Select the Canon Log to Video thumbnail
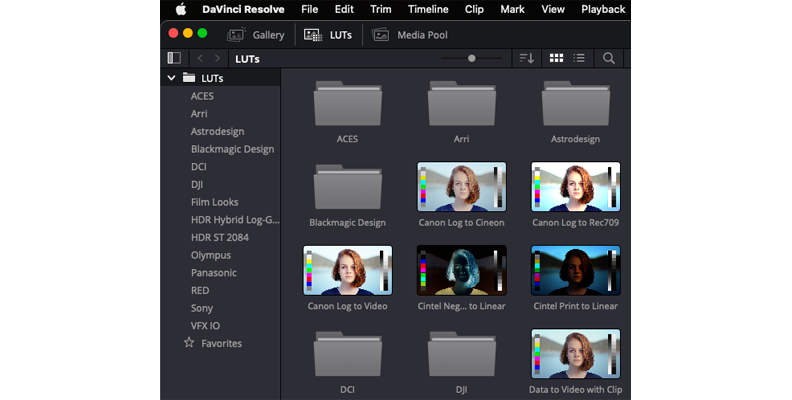The height and width of the screenshot is (400, 792). 348,271
